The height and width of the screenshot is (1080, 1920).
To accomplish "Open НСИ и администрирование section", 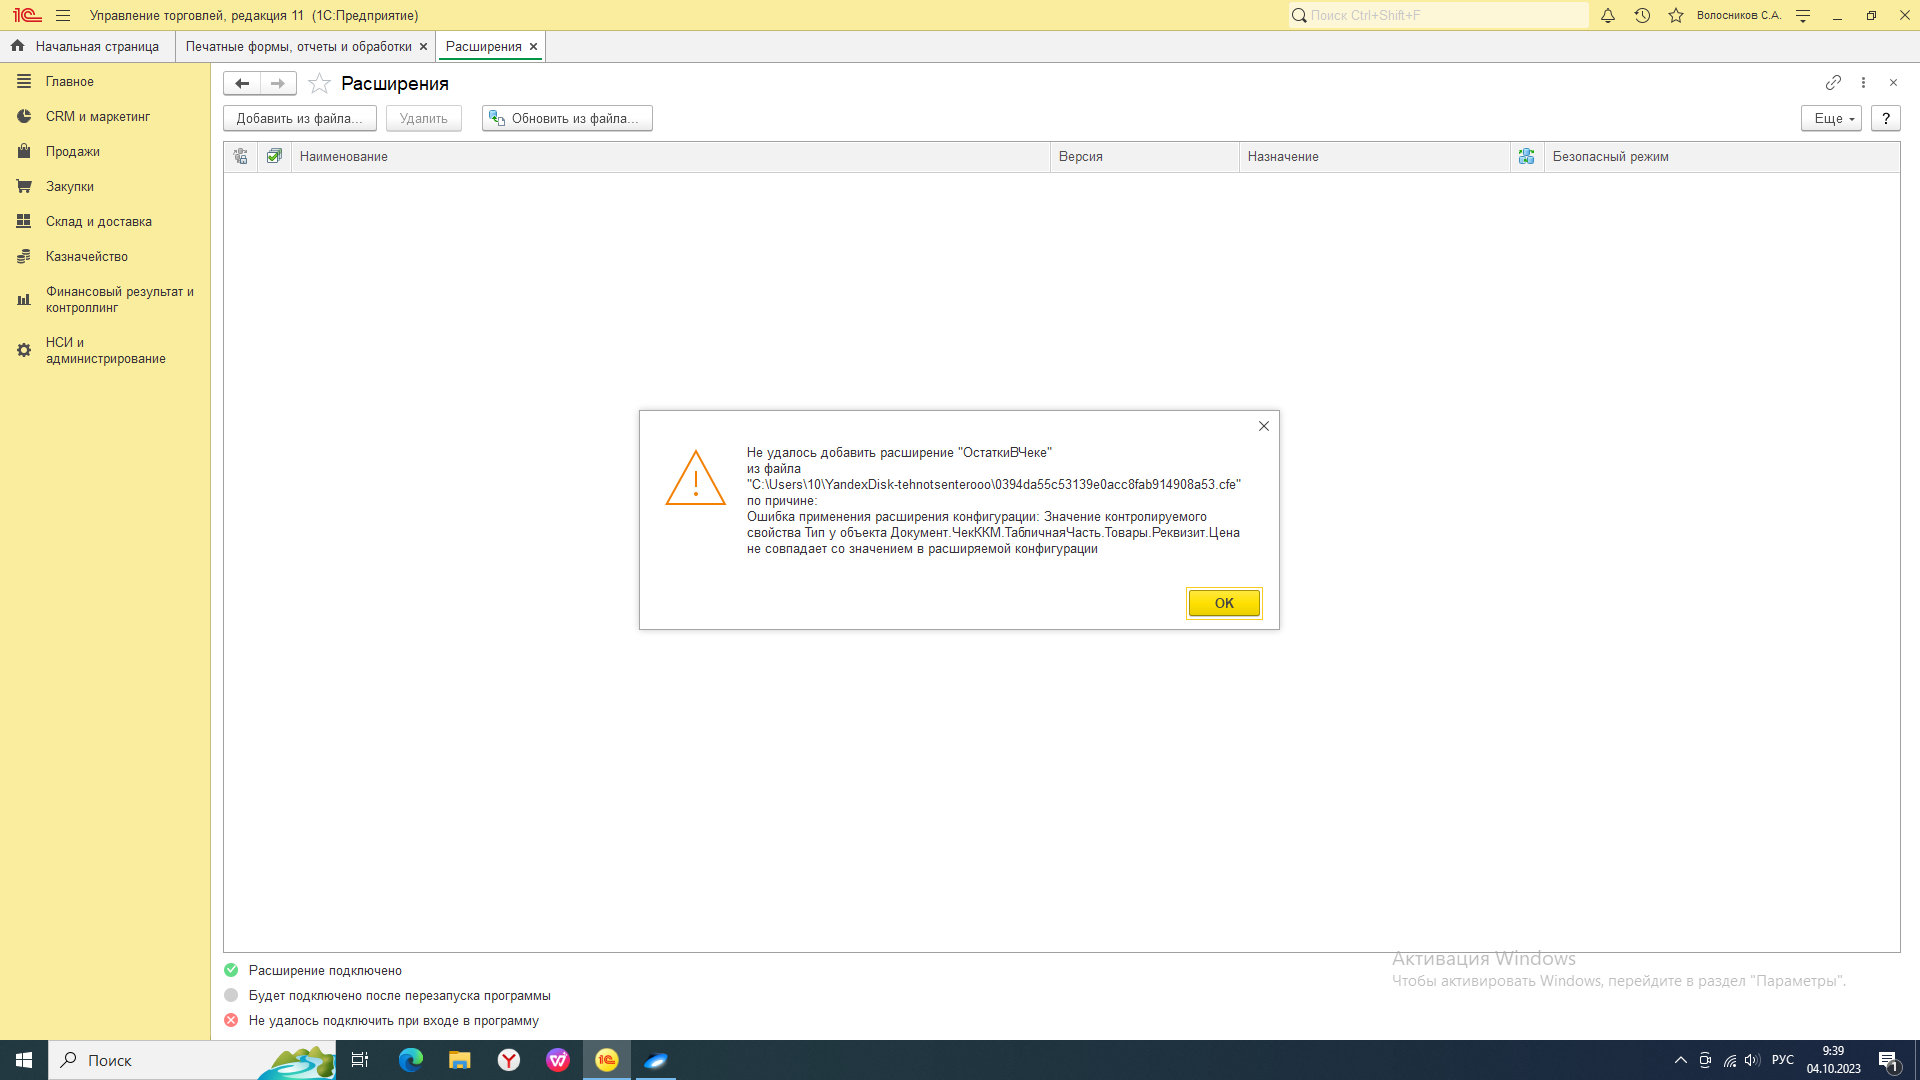I will tap(105, 351).
